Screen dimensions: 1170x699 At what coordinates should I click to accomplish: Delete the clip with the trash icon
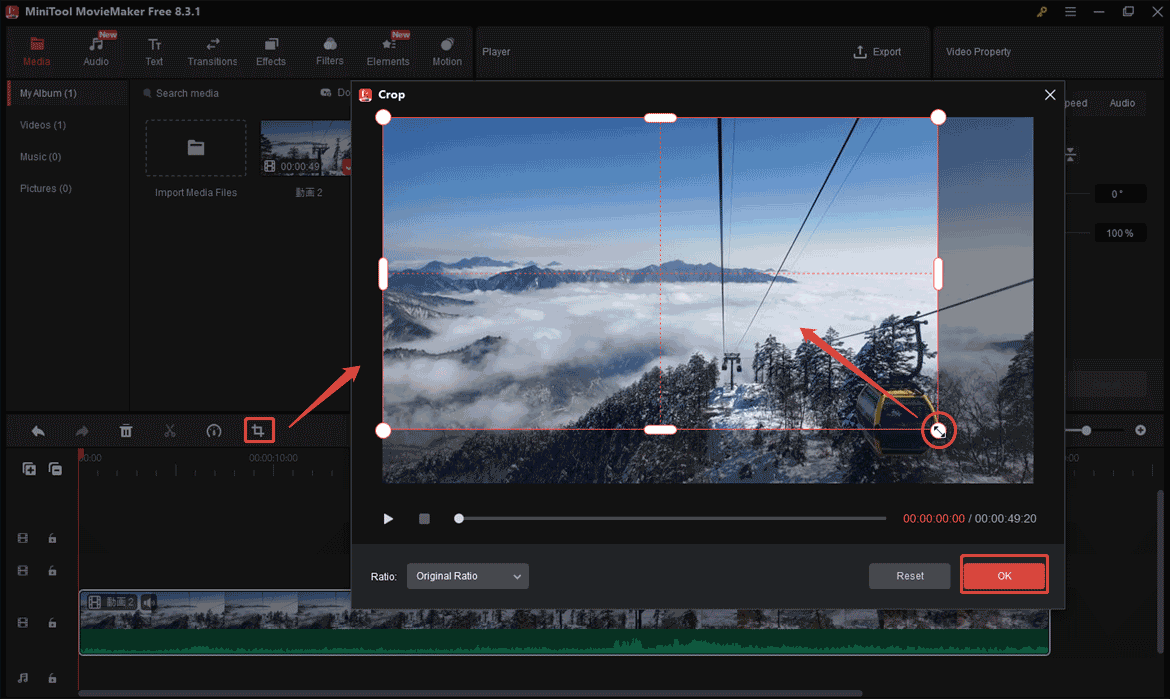point(126,431)
